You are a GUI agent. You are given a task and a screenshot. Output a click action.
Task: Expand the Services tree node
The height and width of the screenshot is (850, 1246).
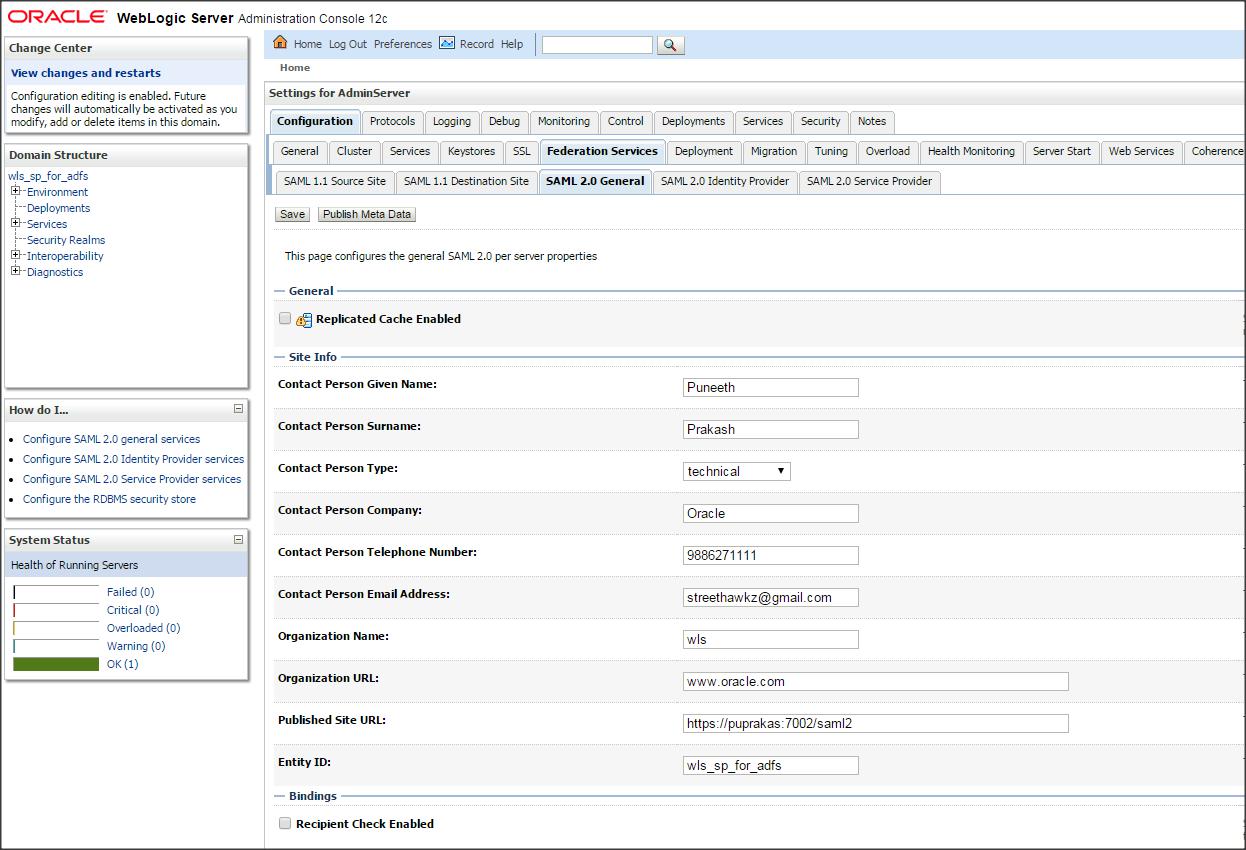tap(16, 224)
